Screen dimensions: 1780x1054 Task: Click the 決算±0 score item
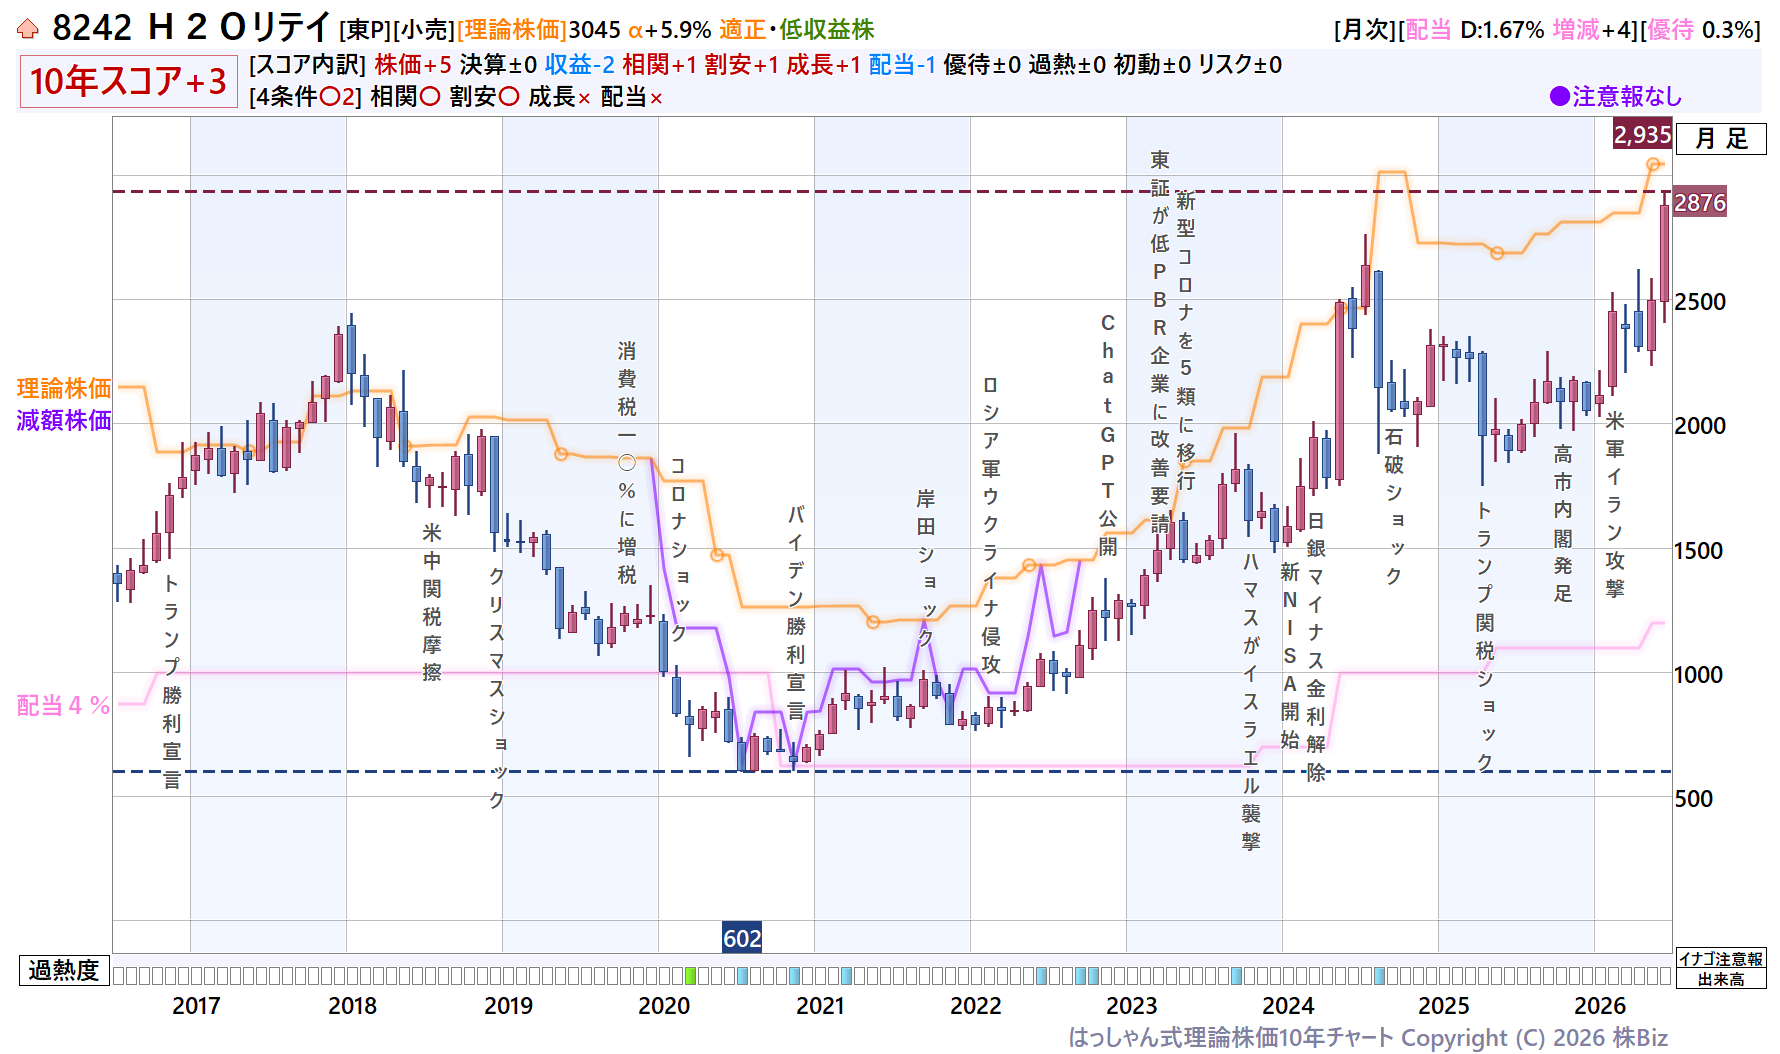click(498, 65)
